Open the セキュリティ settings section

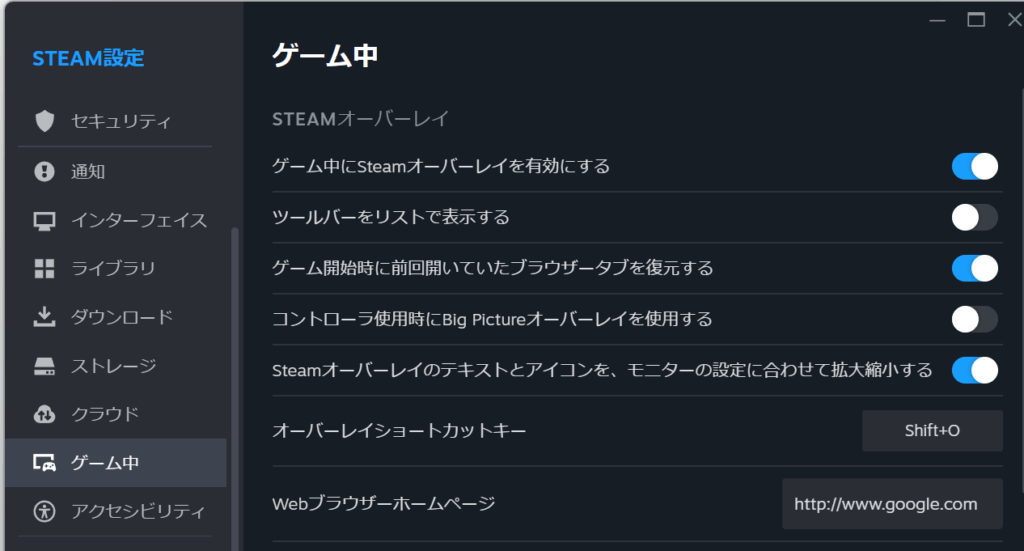click(x=121, y=122)
